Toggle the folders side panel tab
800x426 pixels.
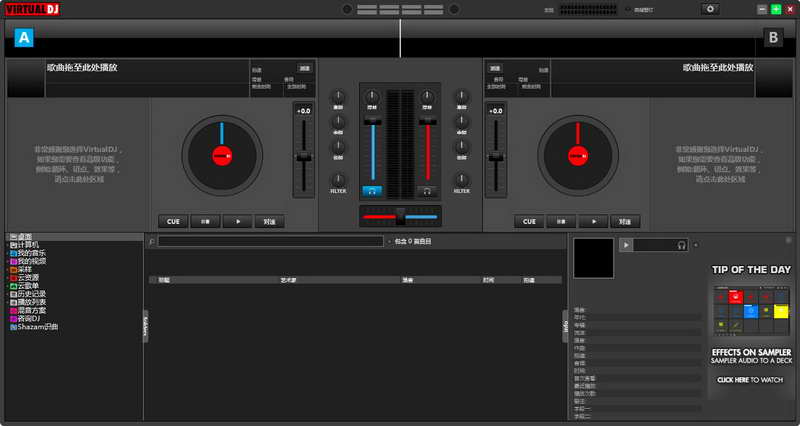tap(145, 326)
